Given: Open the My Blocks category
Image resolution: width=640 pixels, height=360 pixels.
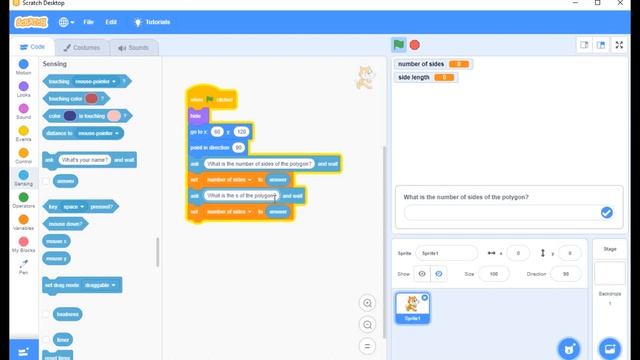Looking at the screenshot, I should coord(24,244).
